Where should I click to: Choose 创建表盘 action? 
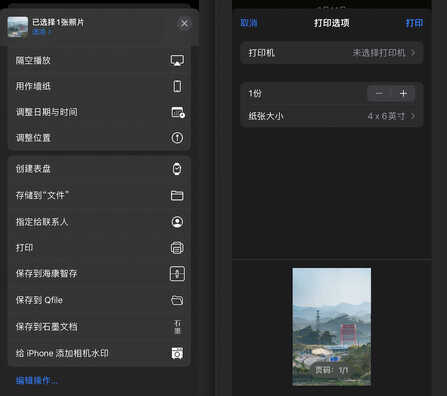[x=99, y=169]
